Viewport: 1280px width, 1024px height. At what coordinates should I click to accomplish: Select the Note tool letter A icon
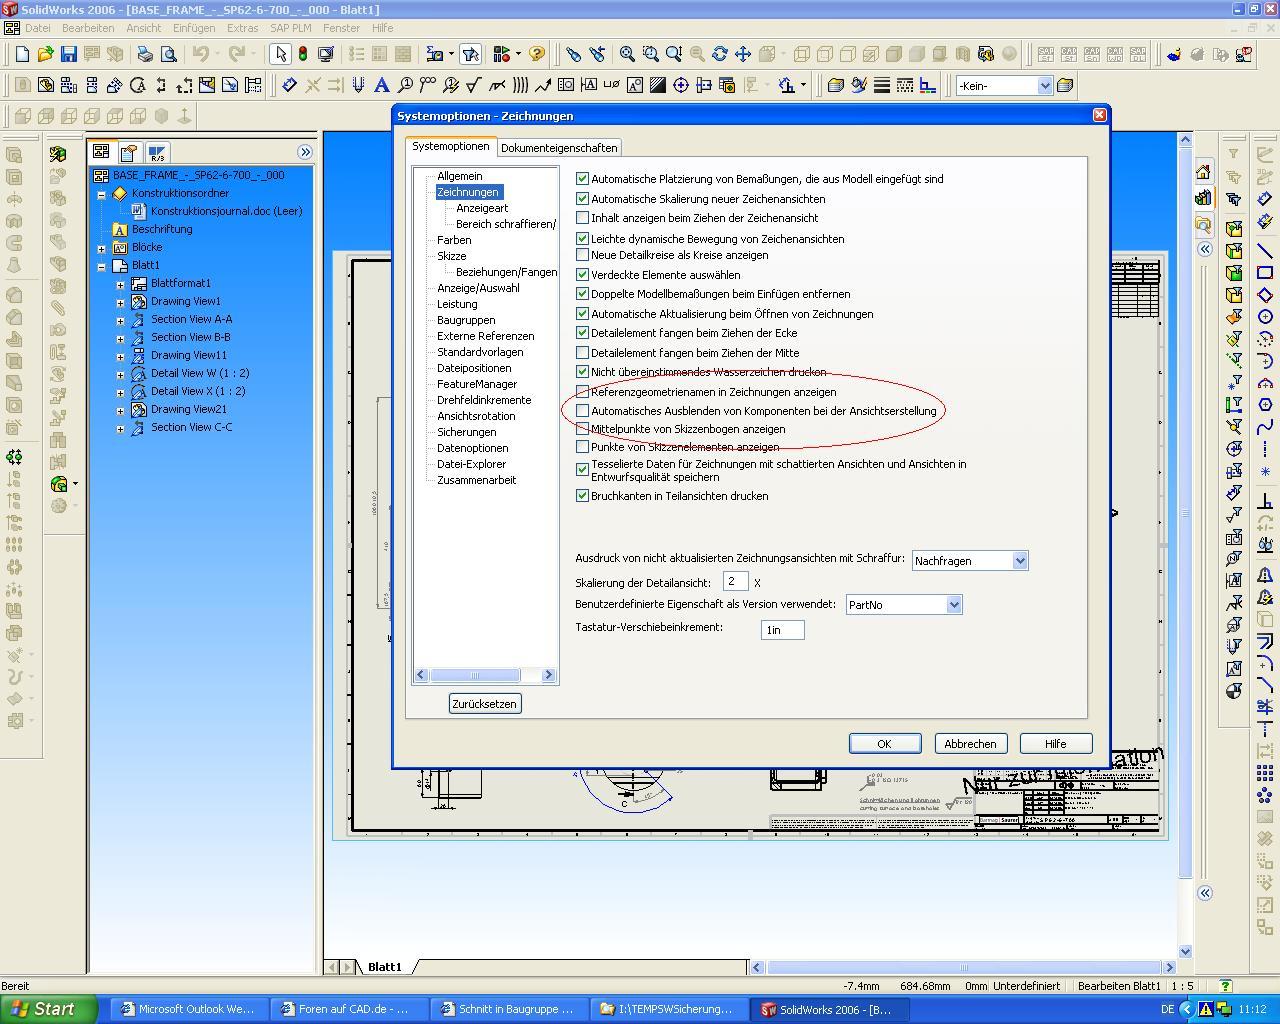click(x=381, y=86)
